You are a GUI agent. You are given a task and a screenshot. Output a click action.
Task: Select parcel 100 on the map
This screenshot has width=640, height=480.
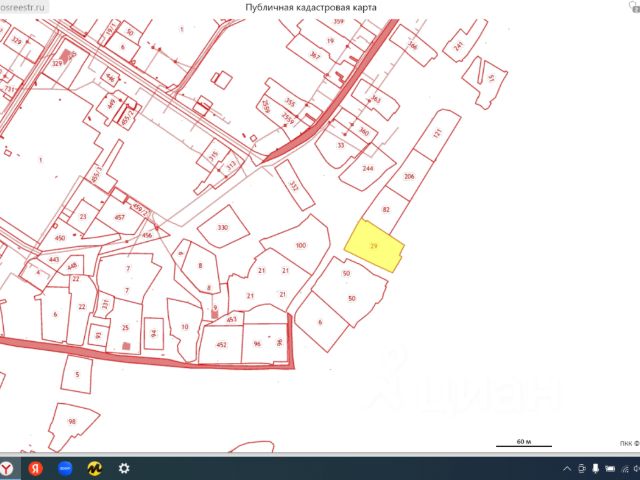(x=300, y=245)
